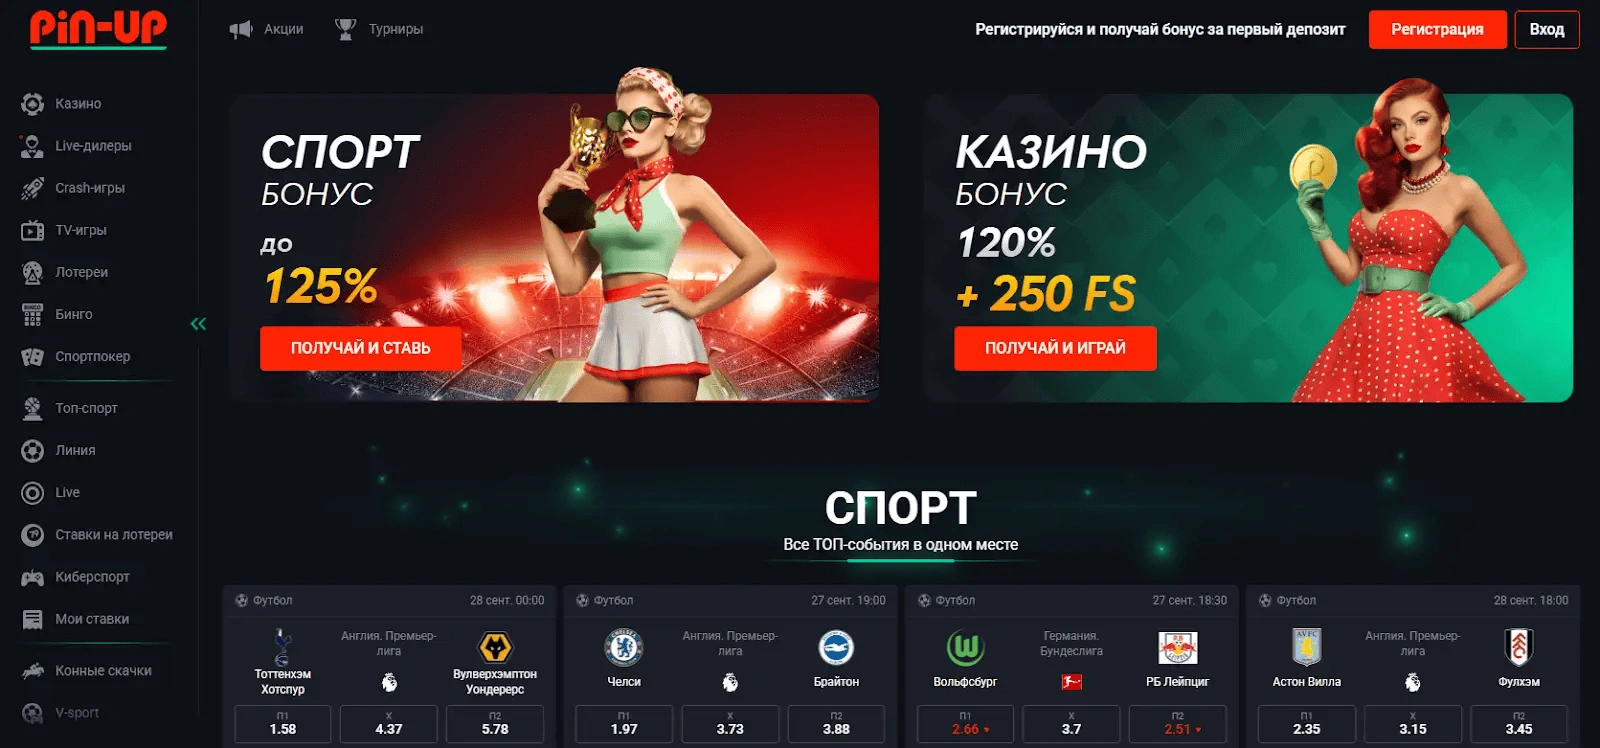1600x748 pixels.
Task: Click the Получай и играй casino button
Action: (1055, 348)
